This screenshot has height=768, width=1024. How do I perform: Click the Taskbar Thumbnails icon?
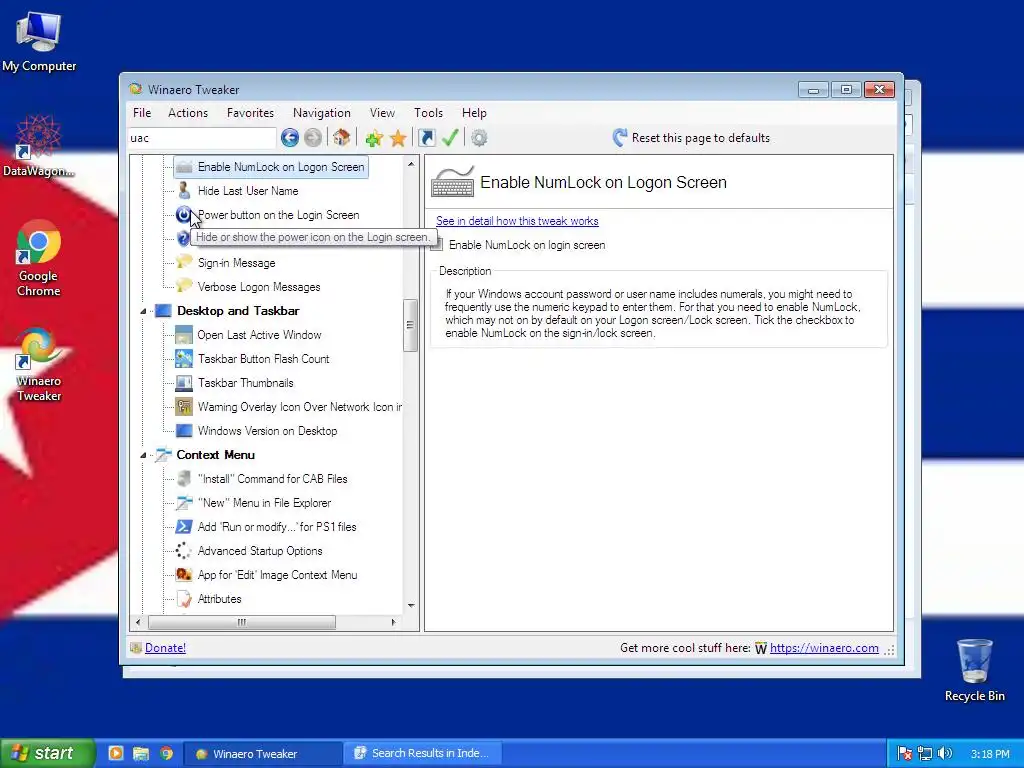(184, 383)
